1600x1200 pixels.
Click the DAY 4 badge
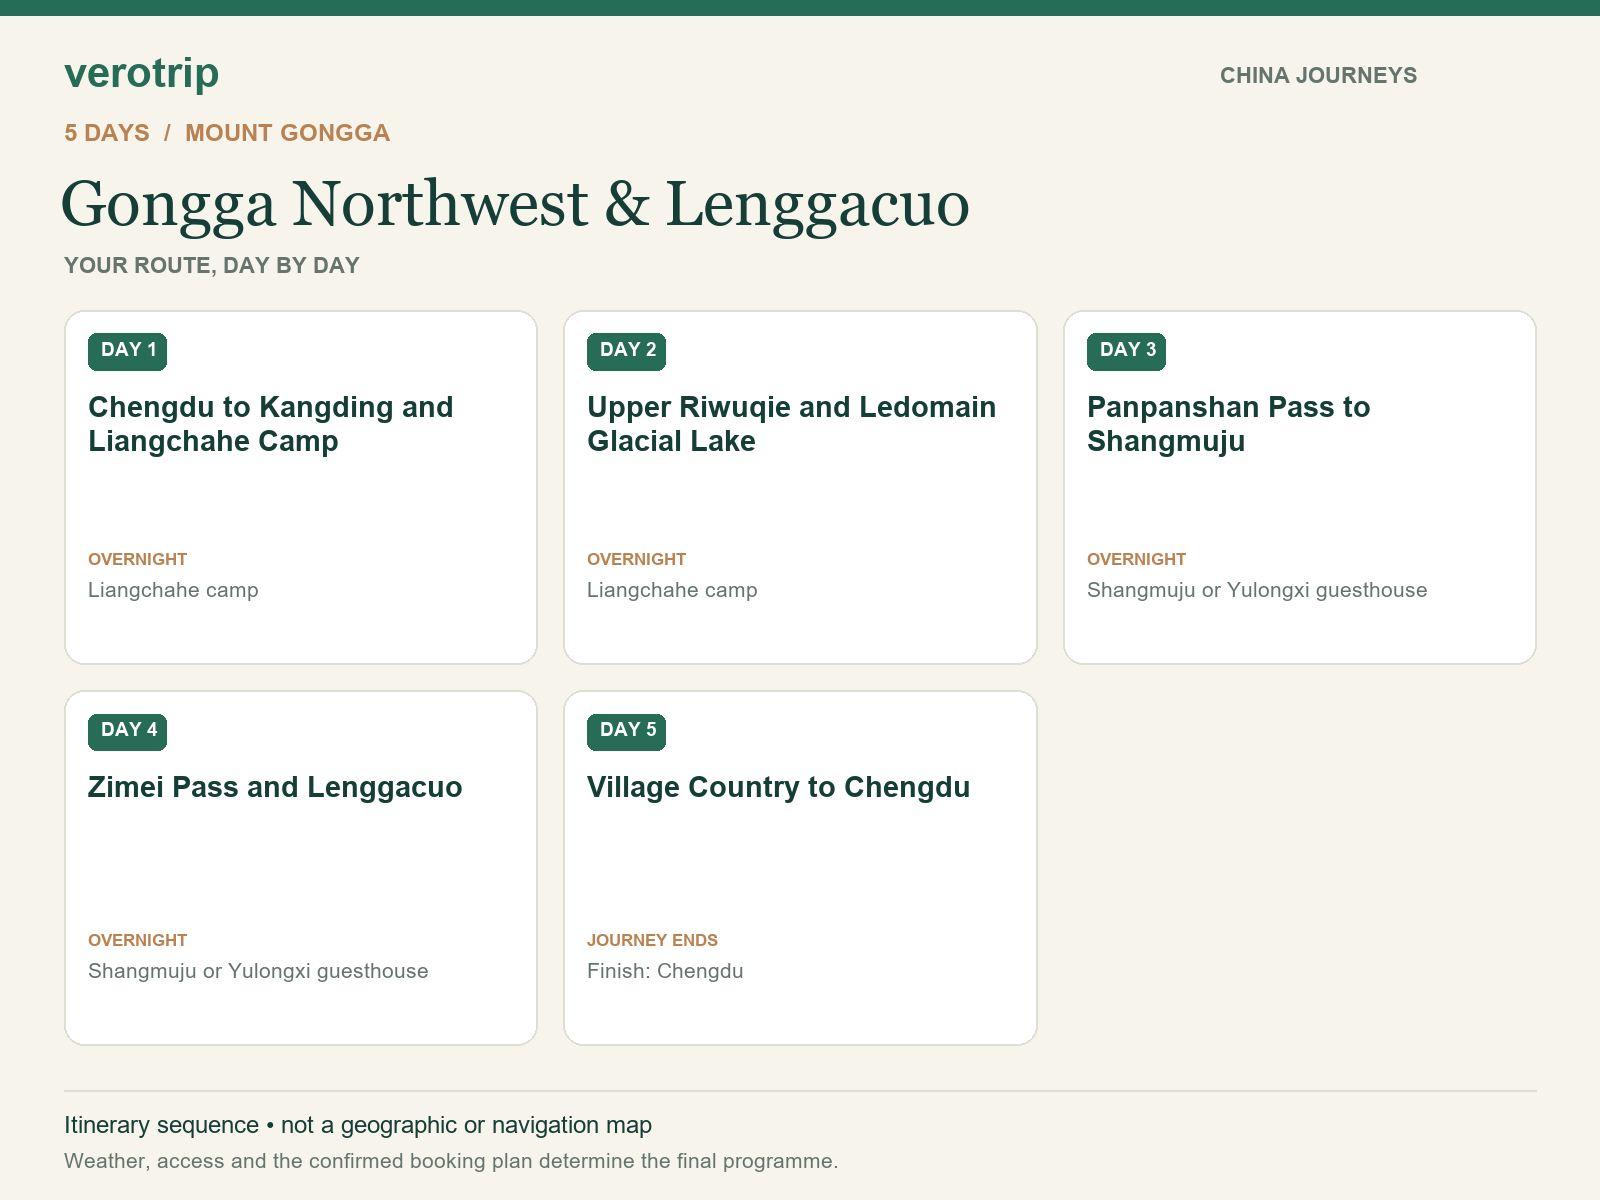pyautogui.click(x=128, y=731)
